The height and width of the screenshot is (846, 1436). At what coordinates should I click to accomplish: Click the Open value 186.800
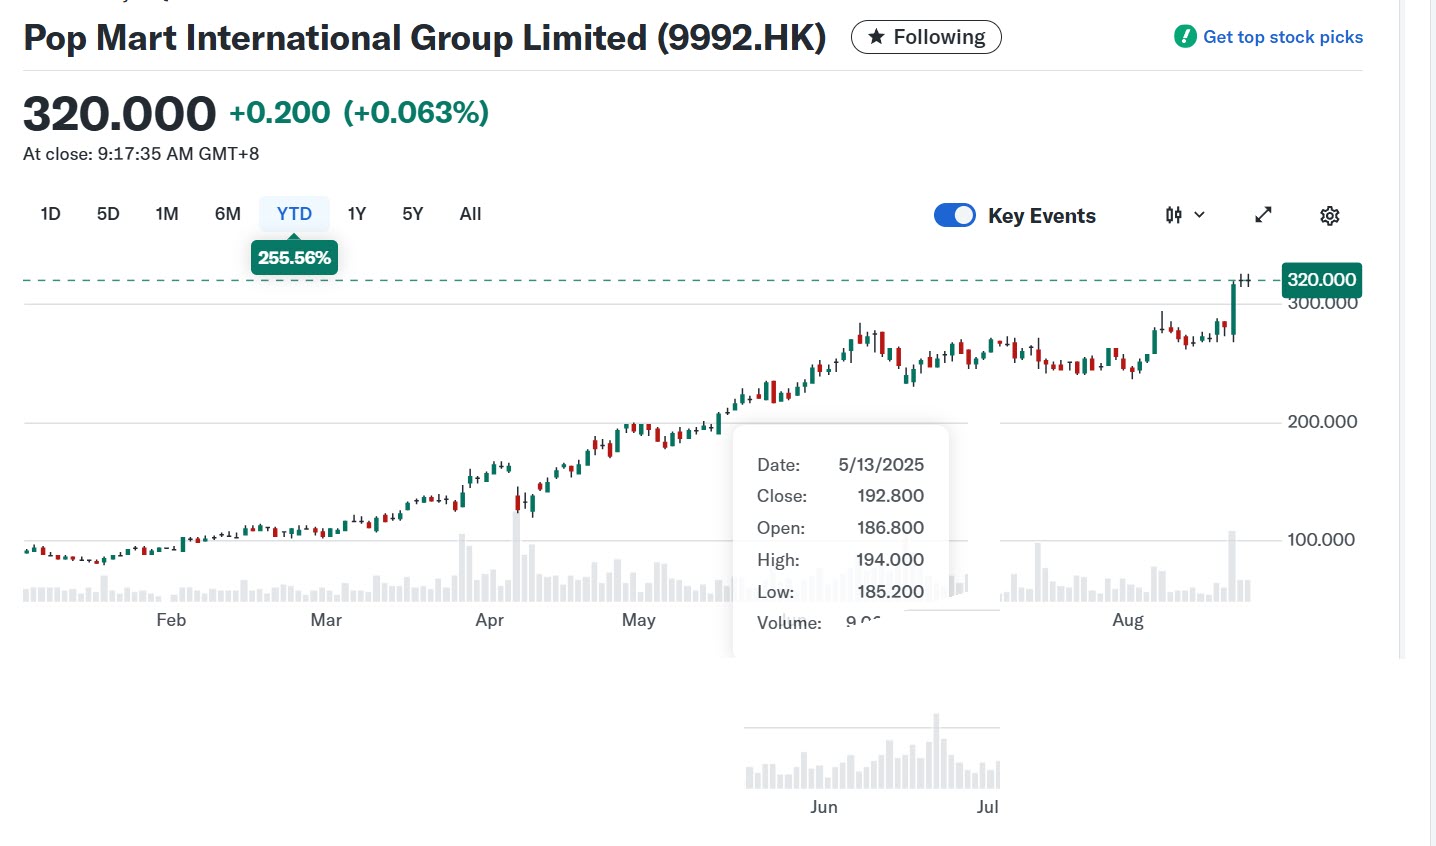[x=890, y=528]
